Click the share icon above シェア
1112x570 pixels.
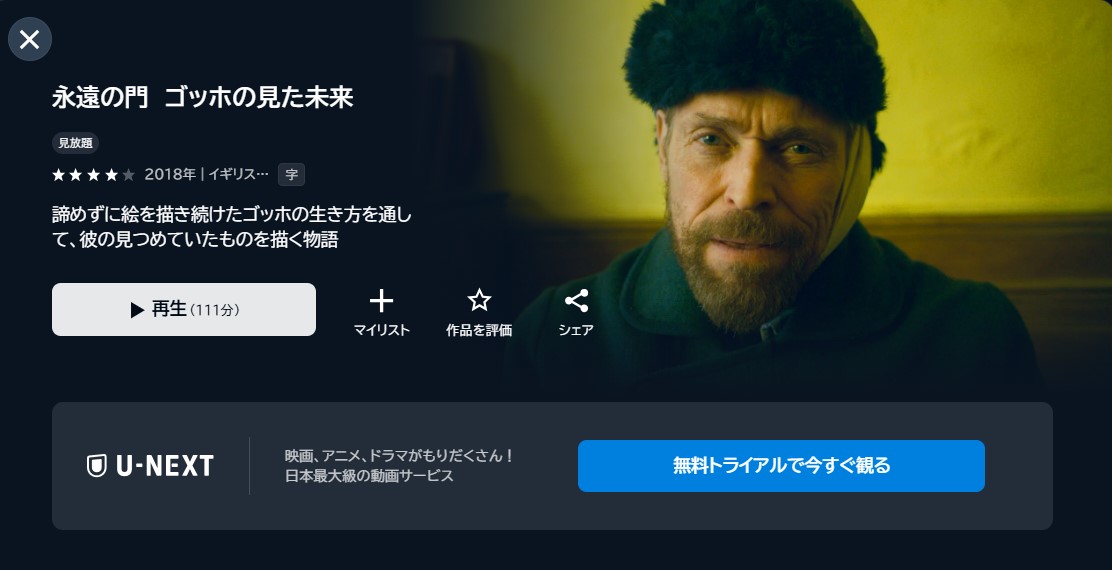point(576,301)
